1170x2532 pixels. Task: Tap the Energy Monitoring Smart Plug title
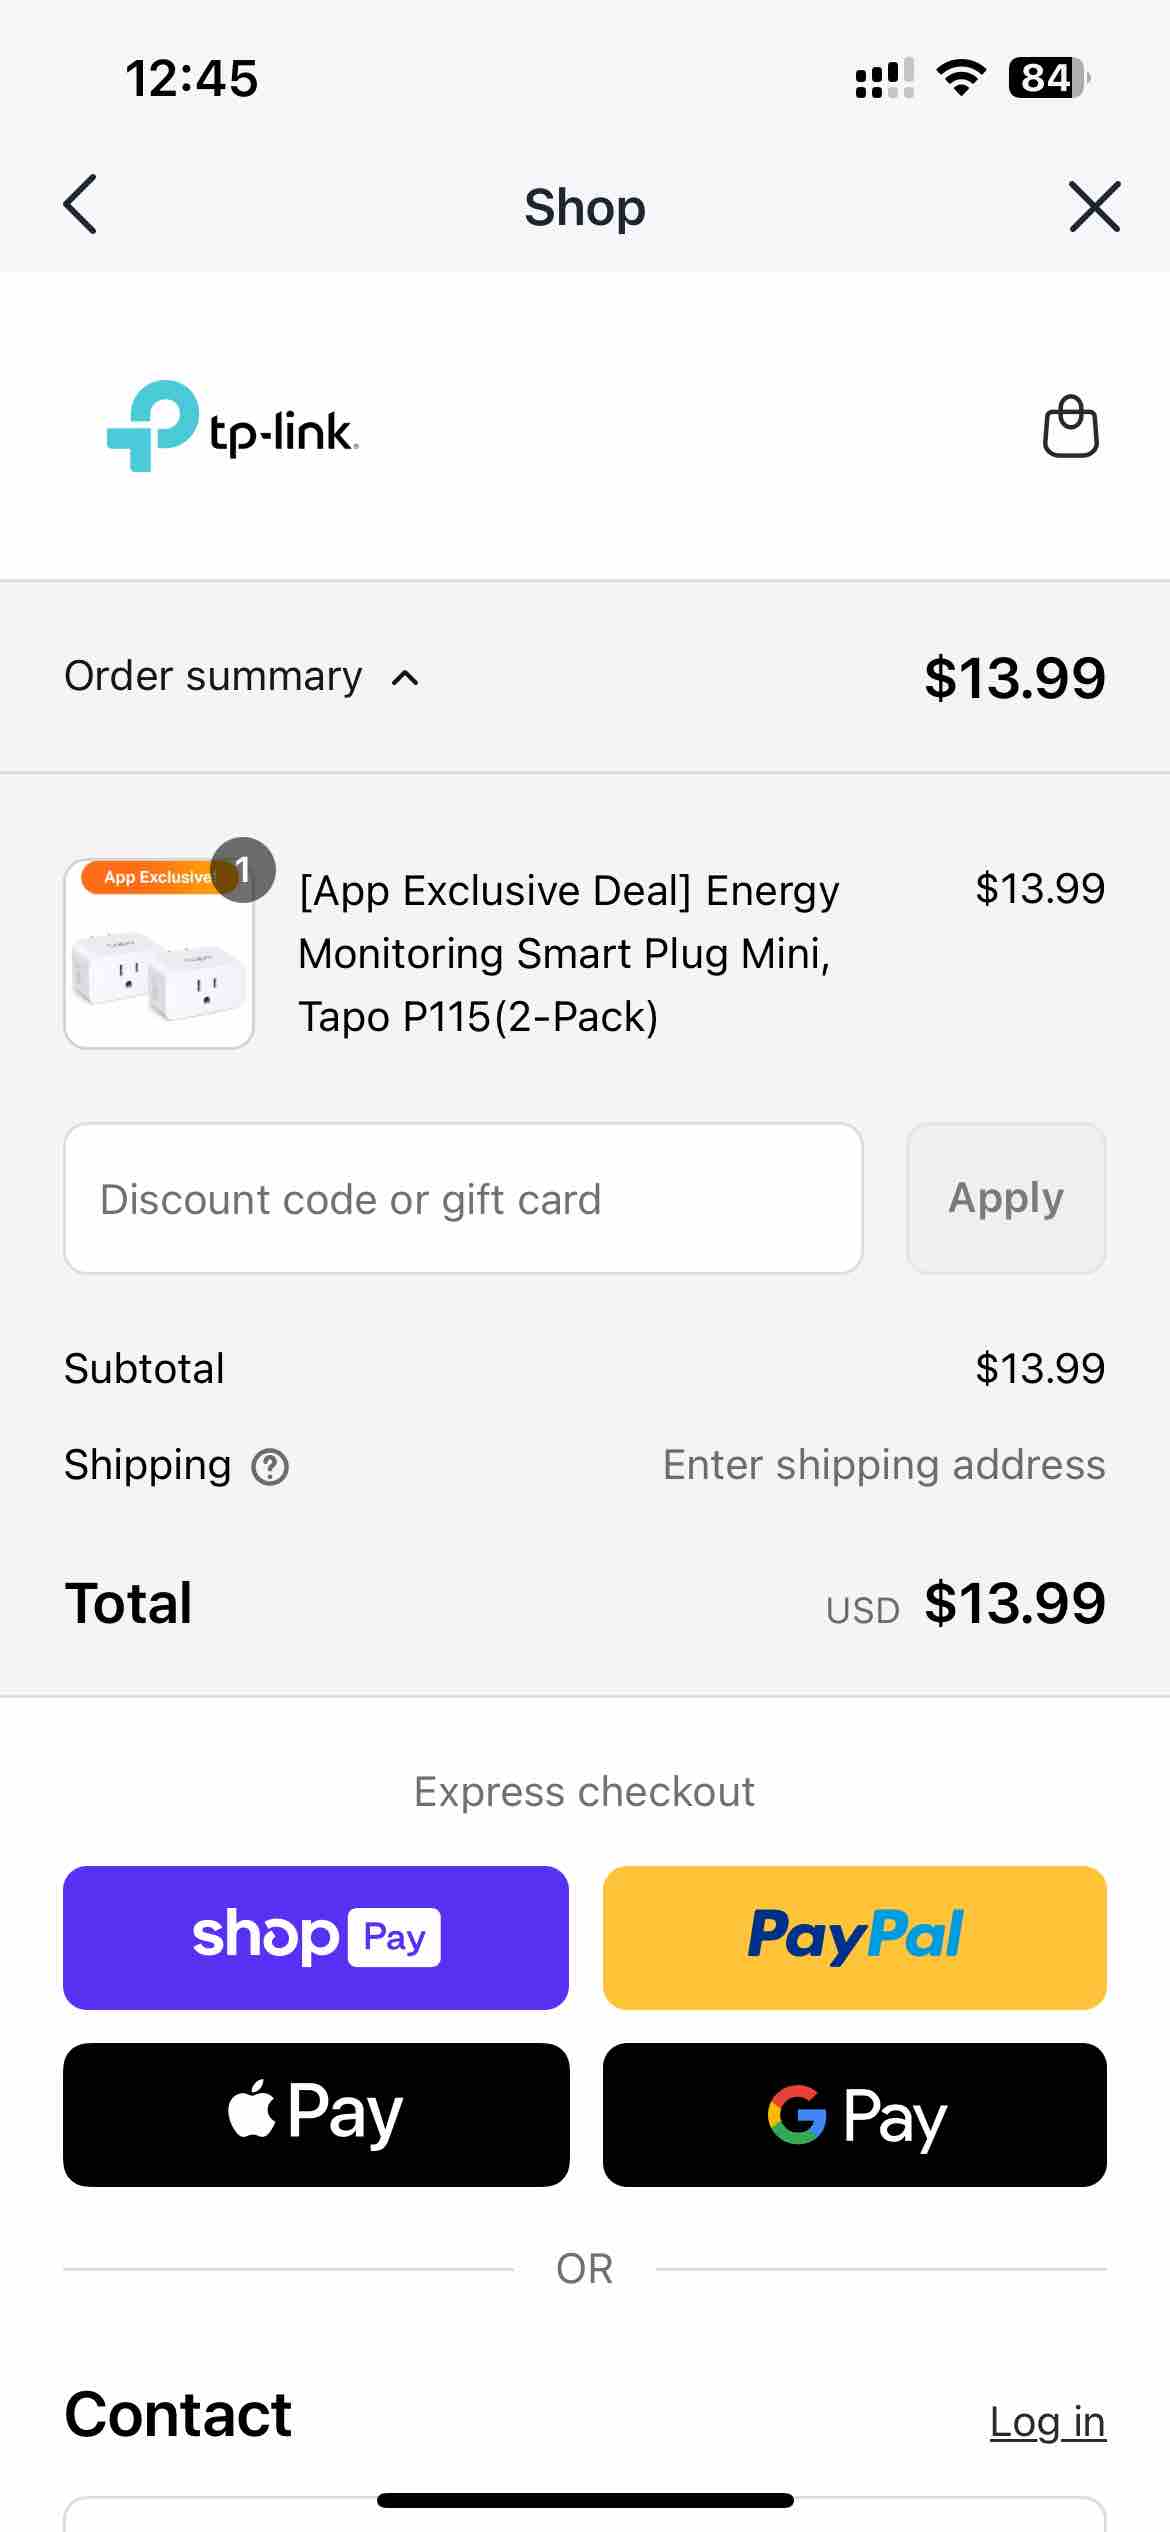click(x=569, y=953)
